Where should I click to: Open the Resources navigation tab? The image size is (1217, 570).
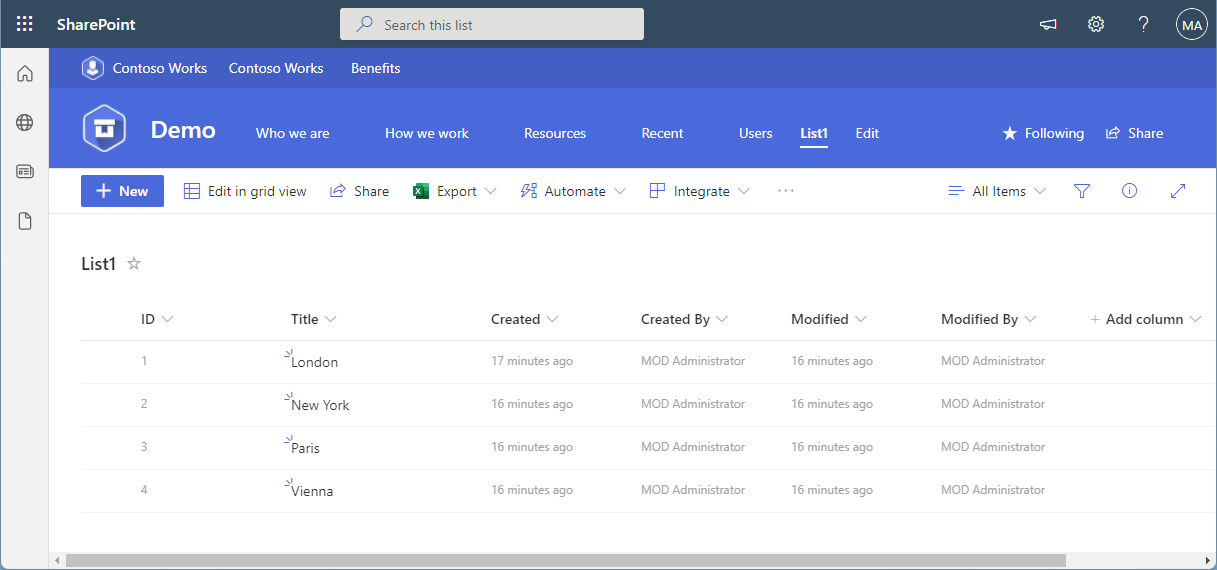coord(555,133)
